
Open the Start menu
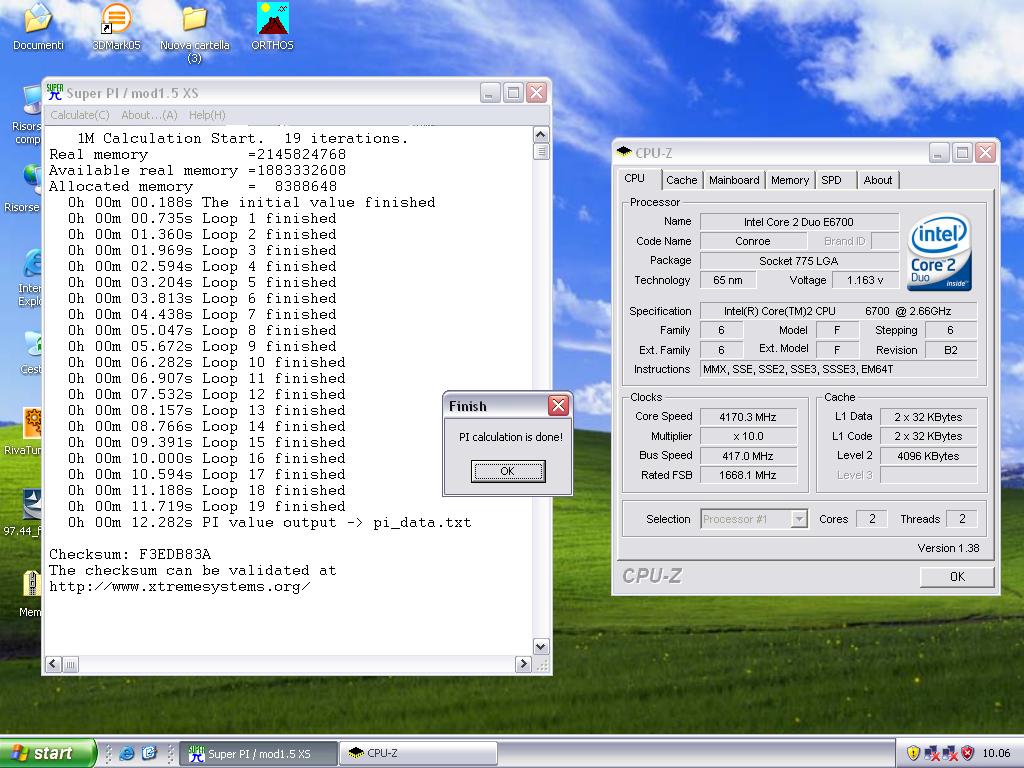coord(47,753)
